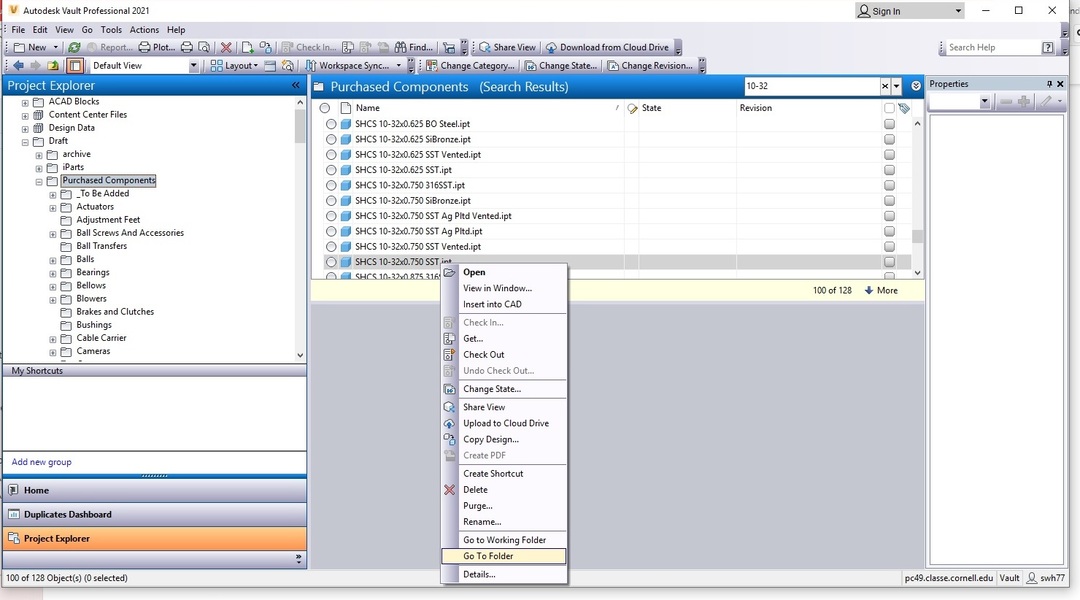Viewport: 1080px width, 600px height.
Task: Clear the 10-32 search with X
Action: point(885,86)
